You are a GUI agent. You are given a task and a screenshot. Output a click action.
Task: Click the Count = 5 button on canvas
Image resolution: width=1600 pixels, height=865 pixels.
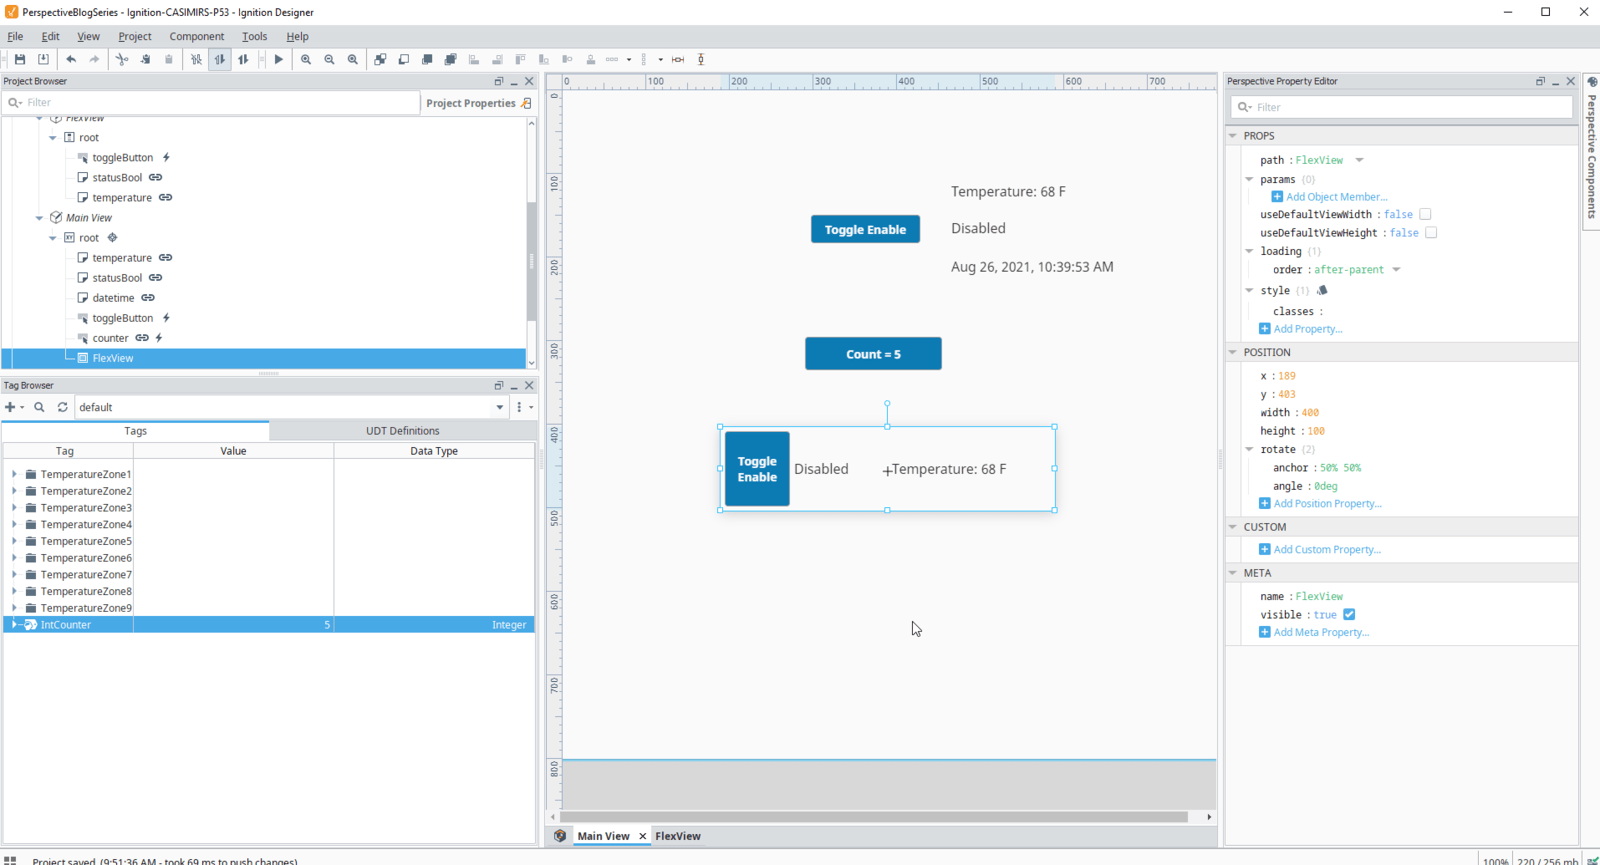[873, 354]
